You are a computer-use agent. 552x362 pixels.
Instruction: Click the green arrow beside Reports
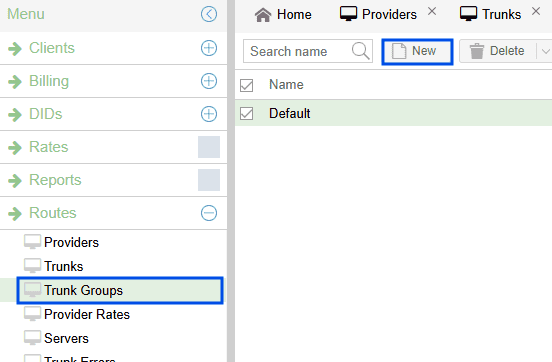[x=15, y=181]
